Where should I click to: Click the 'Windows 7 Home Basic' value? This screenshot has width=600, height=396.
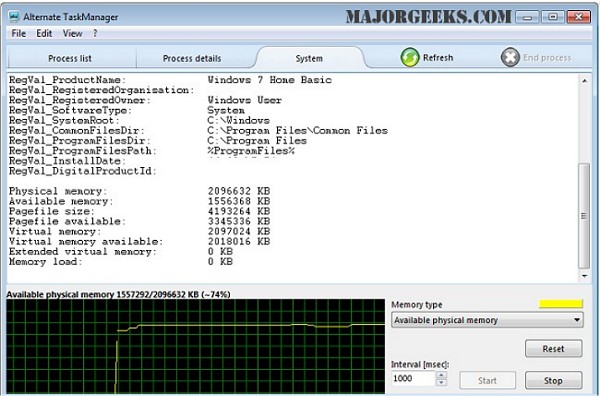tap(269, 80)
